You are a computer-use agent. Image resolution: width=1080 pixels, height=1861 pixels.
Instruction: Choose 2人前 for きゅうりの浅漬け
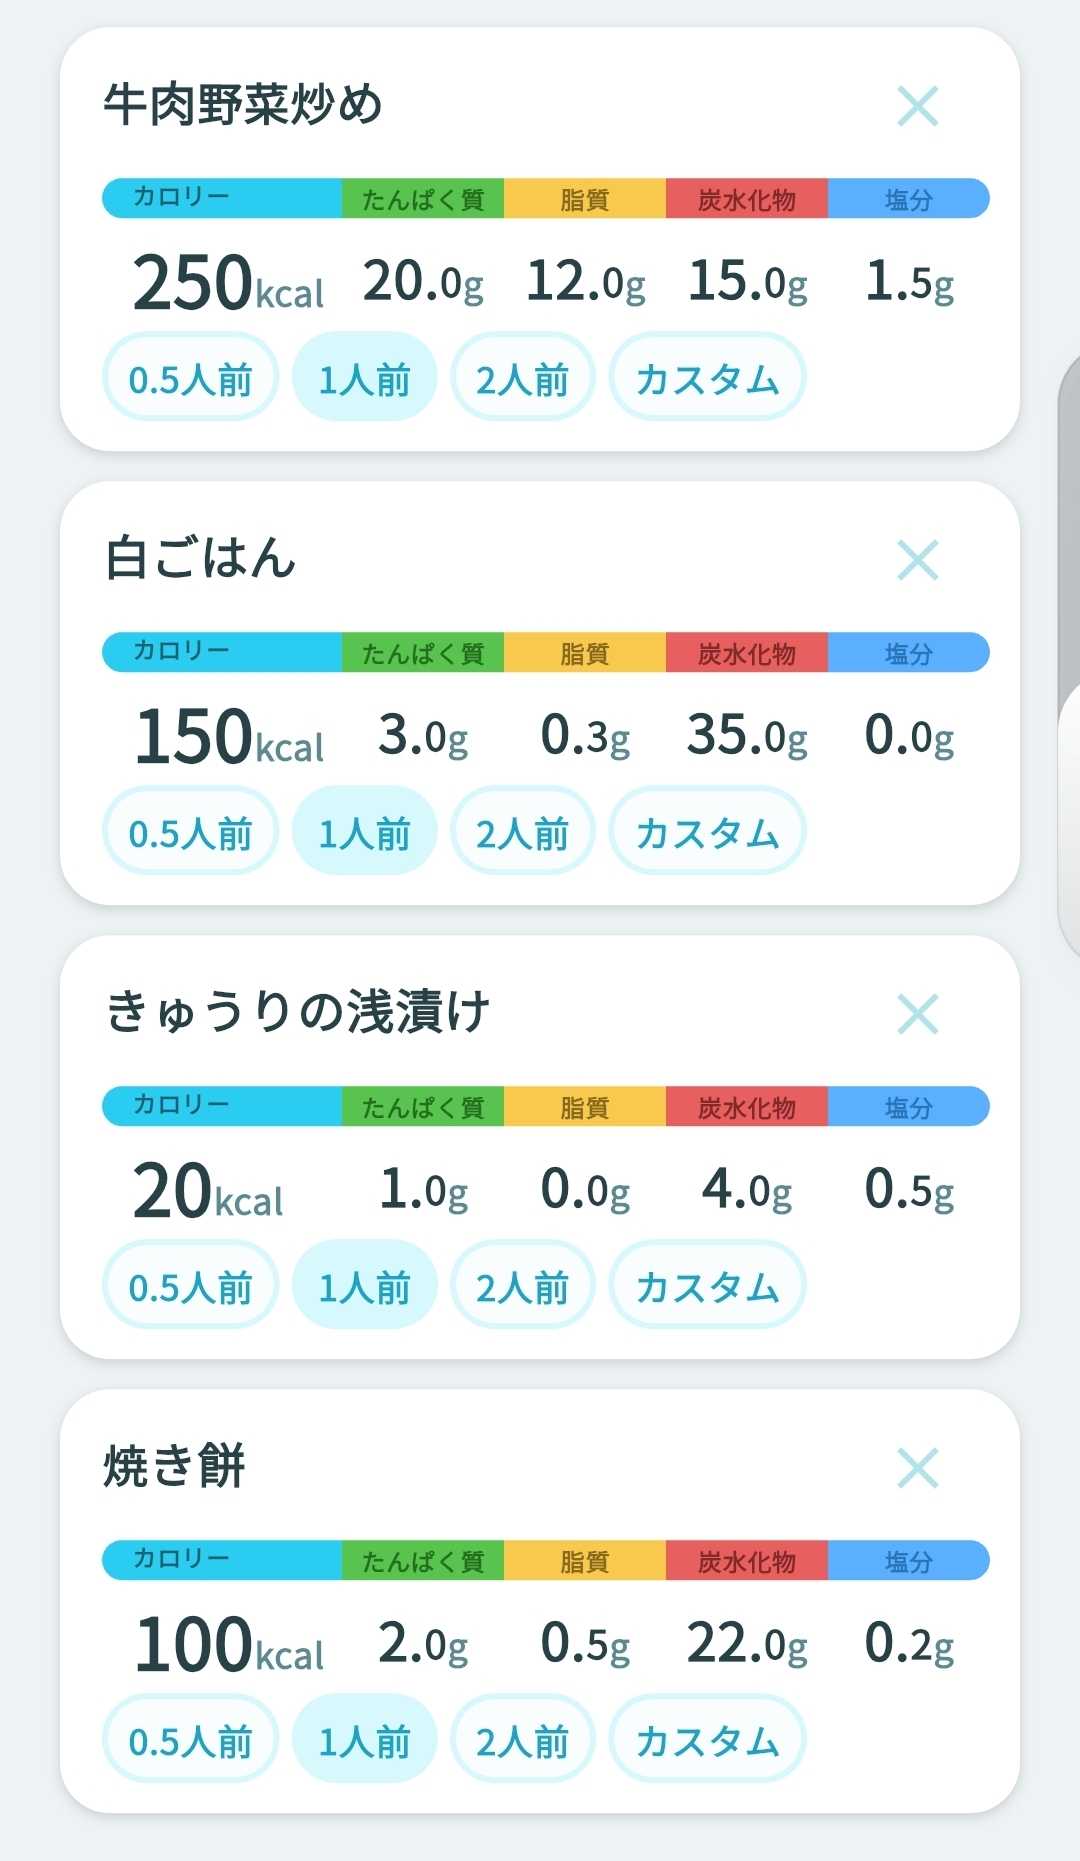522,1285
